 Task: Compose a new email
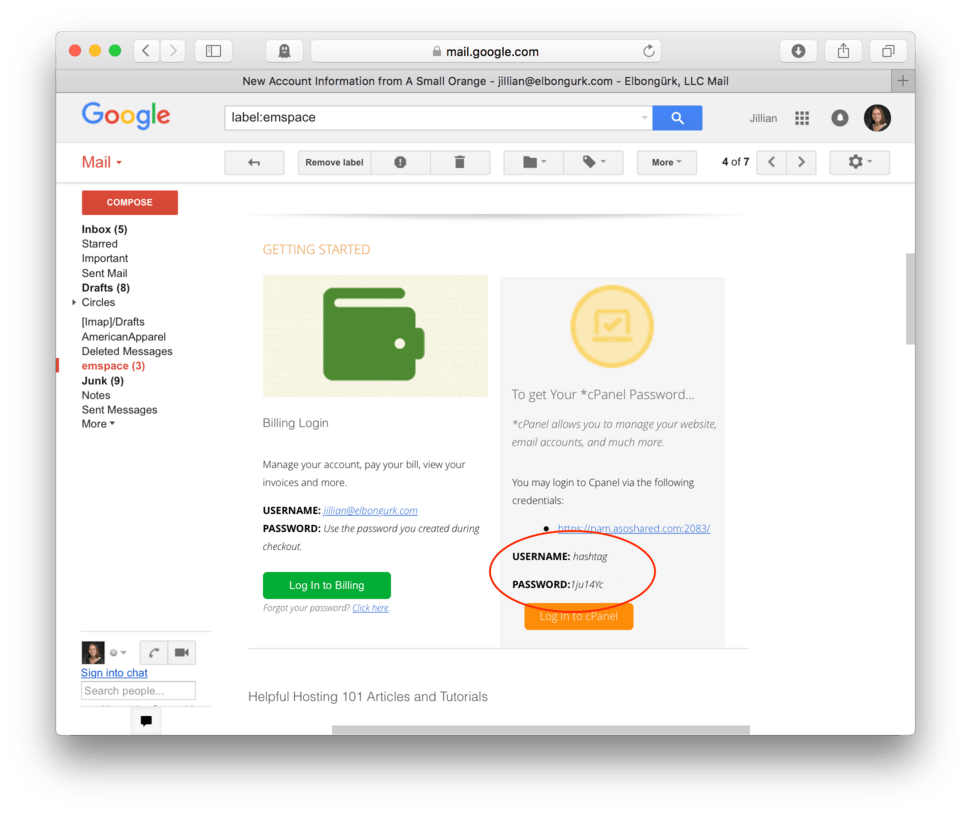(130, 203)
